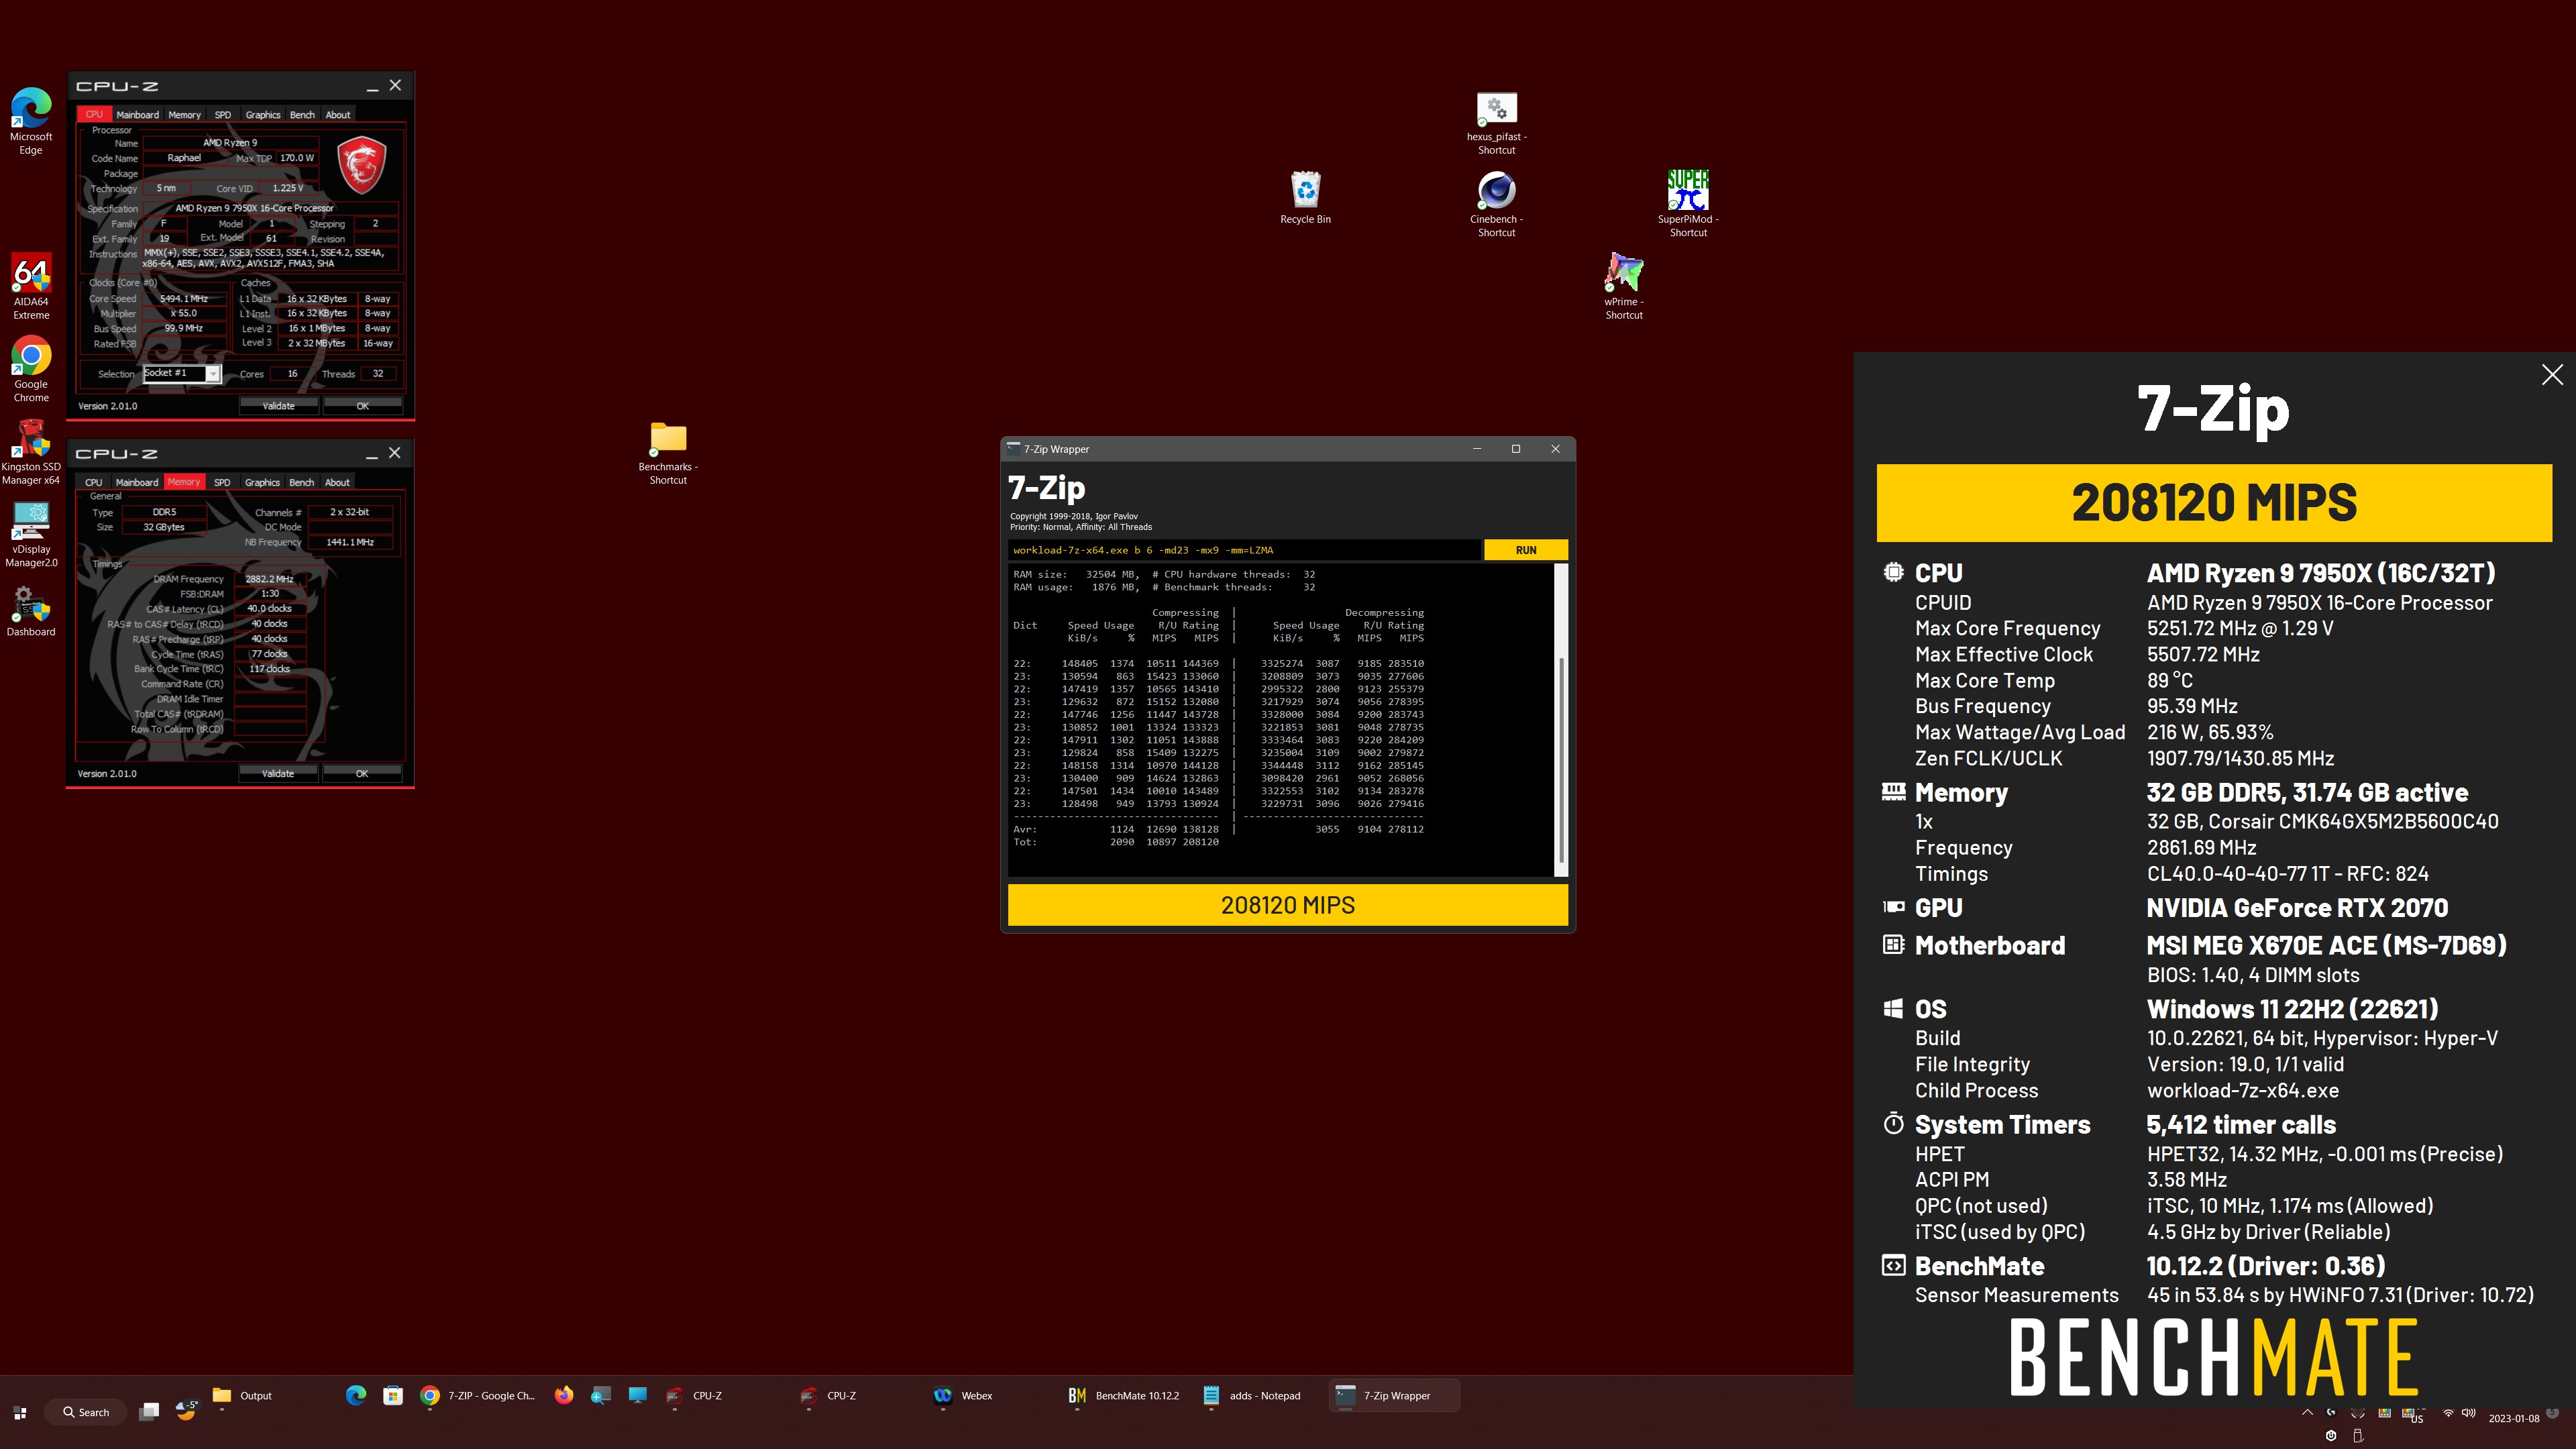Click the yellow RUN button
This screenshot has height=1449, width=2576.
(1525, 550)
